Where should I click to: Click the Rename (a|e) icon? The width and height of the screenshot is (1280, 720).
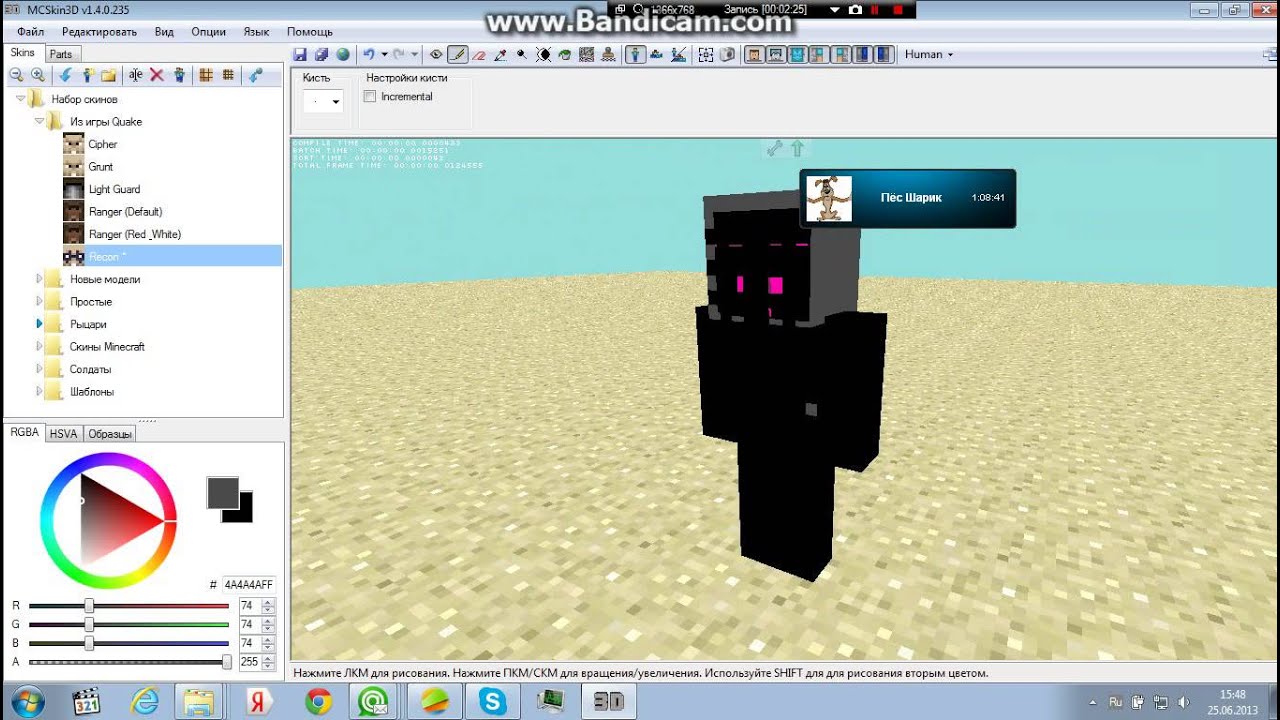(136, 75)
